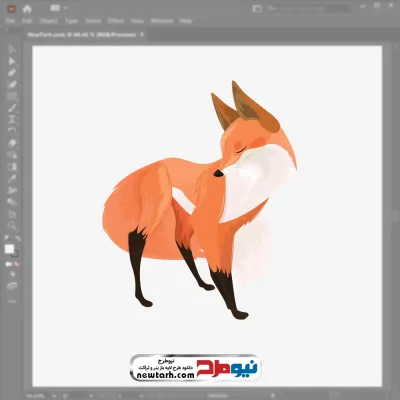This screenshot has height=400, width=400.
Task: Open Edit Toolbar three dots
Action: click(x=12, y=302)
